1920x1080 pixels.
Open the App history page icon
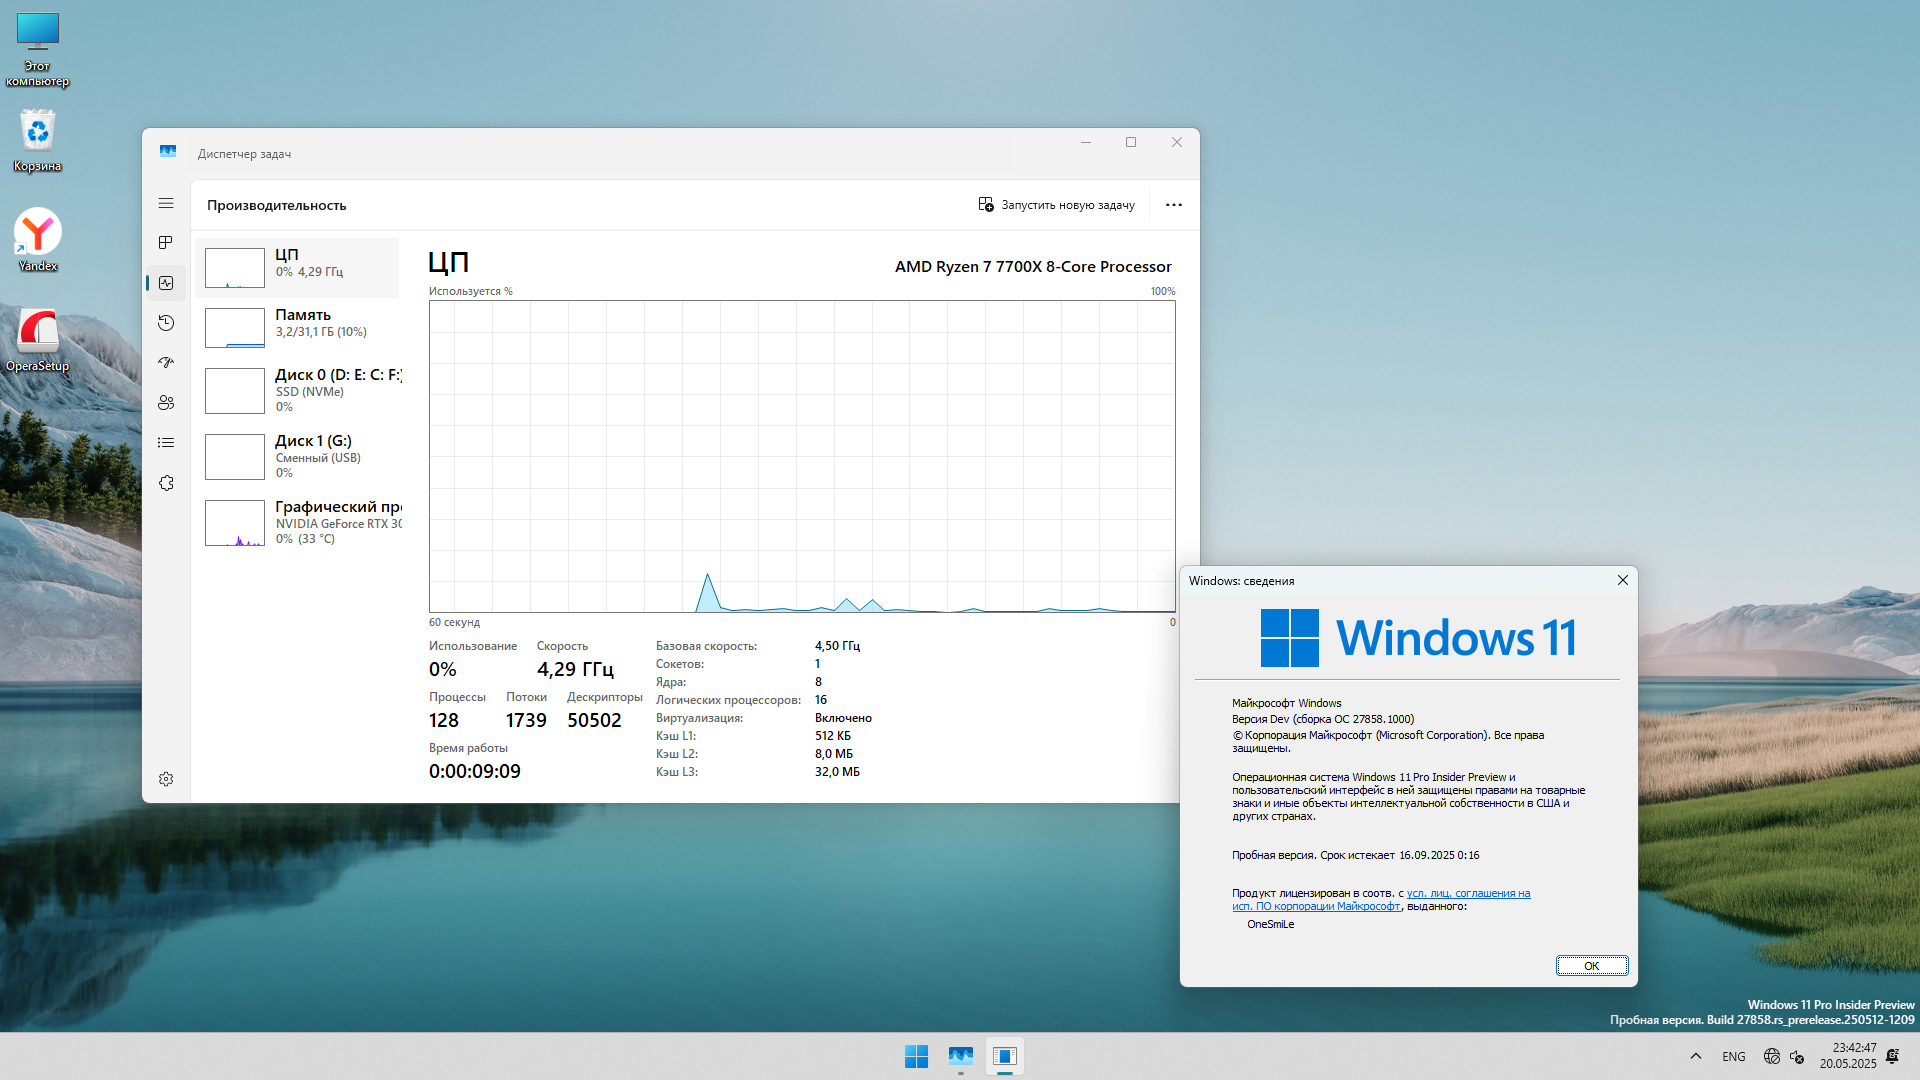[166, 323]
